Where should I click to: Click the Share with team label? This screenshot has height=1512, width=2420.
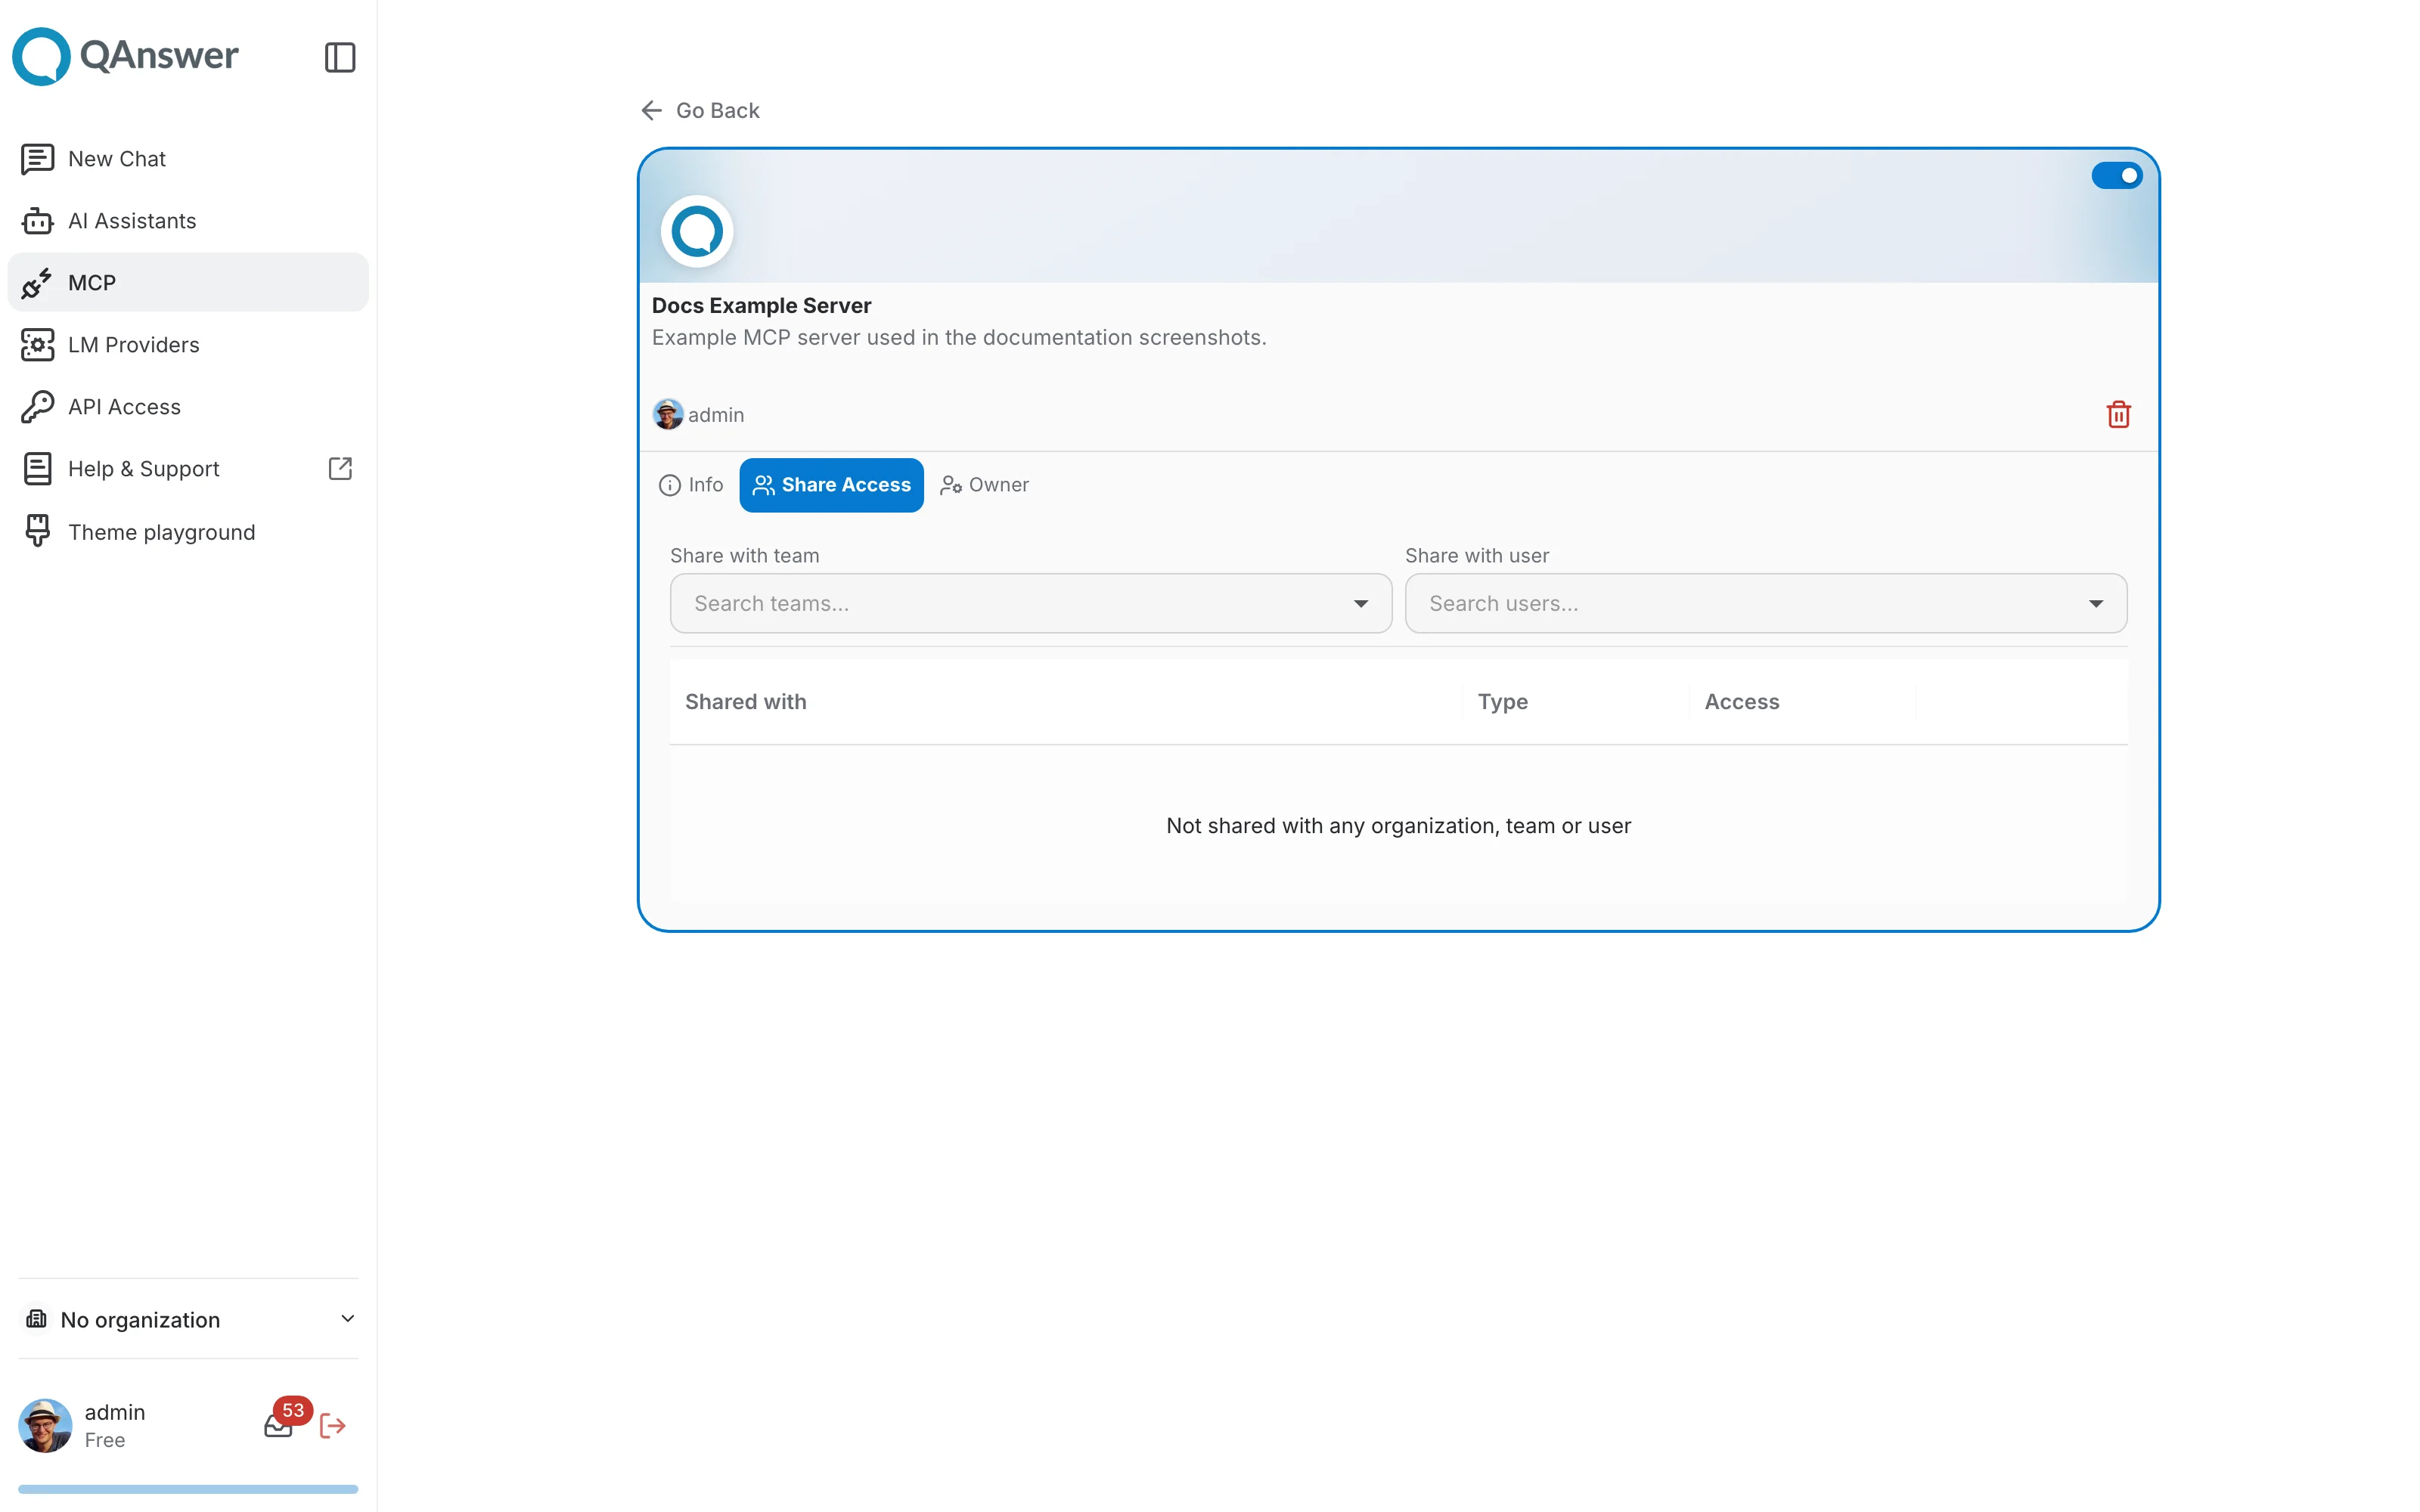tap(745, 555)
